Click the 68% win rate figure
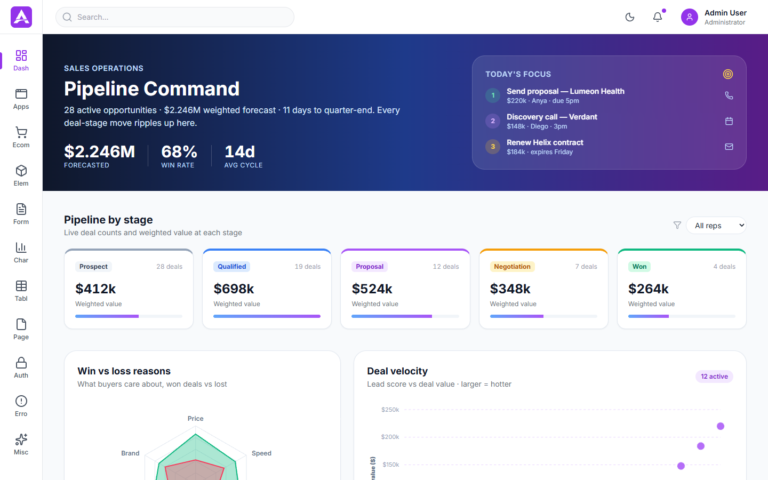768x480 pixels. pyautogui.click(x=179, y=152)
